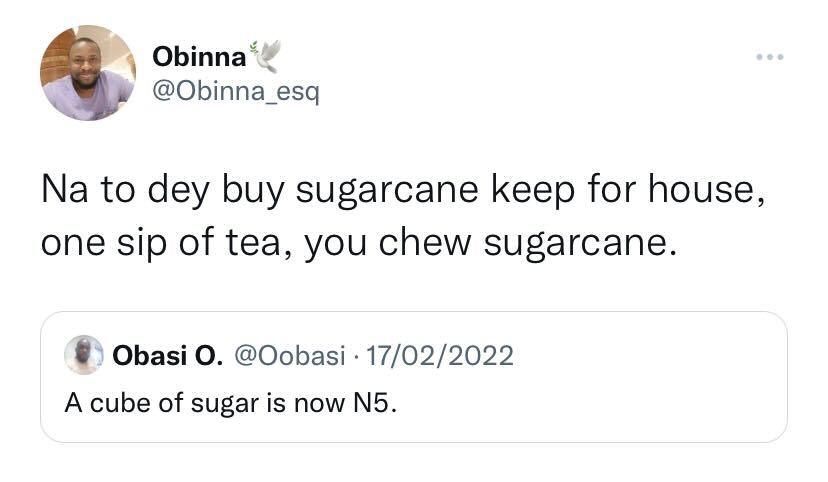Select the word "house" in the tweet
Image resolution: width=828 pixels, height=482 pixels.
pyautogui.click(x=710, y=190)
